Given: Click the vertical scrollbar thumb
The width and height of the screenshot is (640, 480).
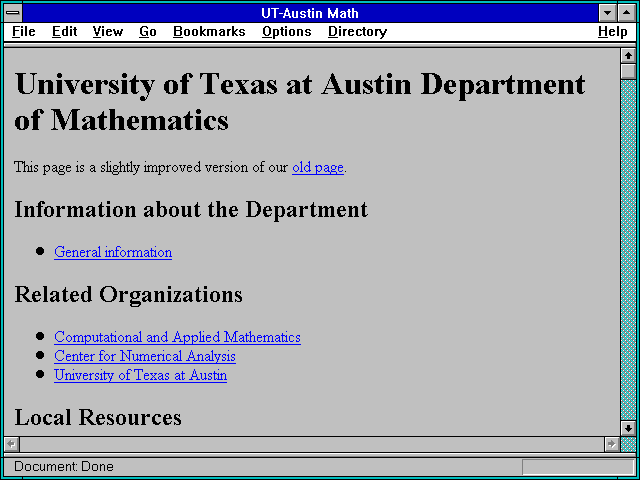Looking at the screenshot, I should [x=628, y=71].
